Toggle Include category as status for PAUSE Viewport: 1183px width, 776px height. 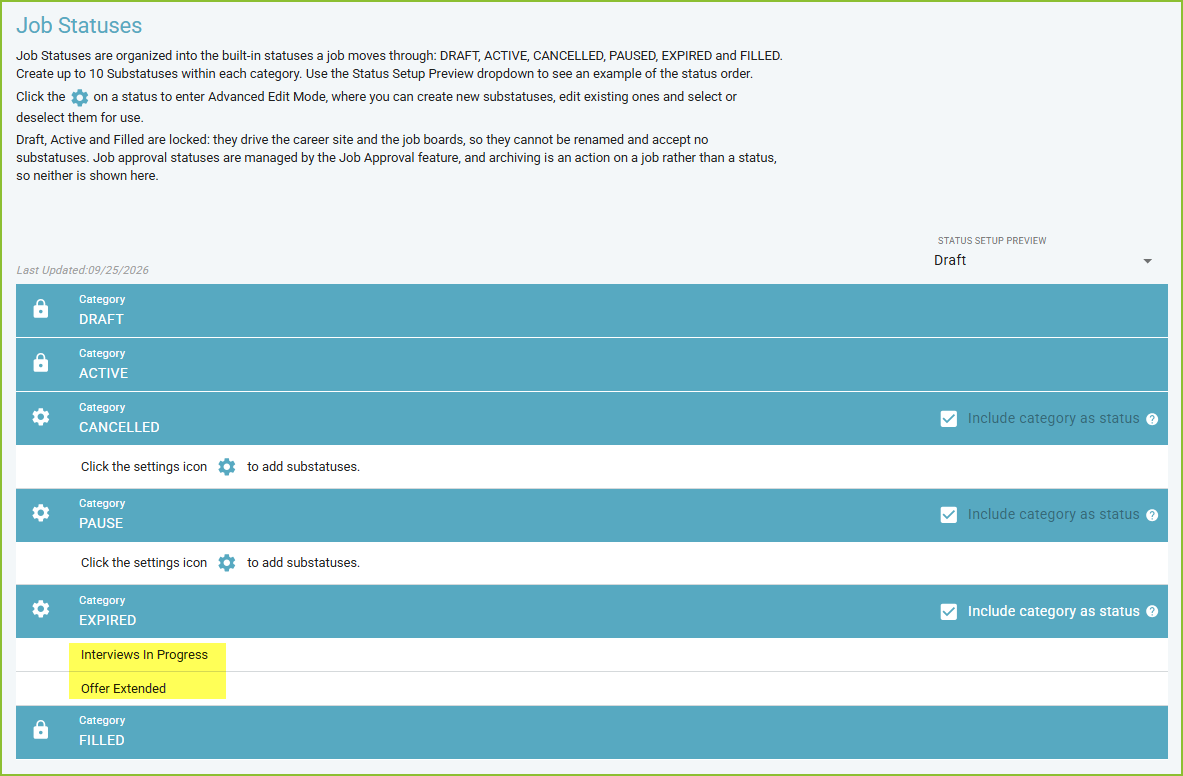coord(949,514)
